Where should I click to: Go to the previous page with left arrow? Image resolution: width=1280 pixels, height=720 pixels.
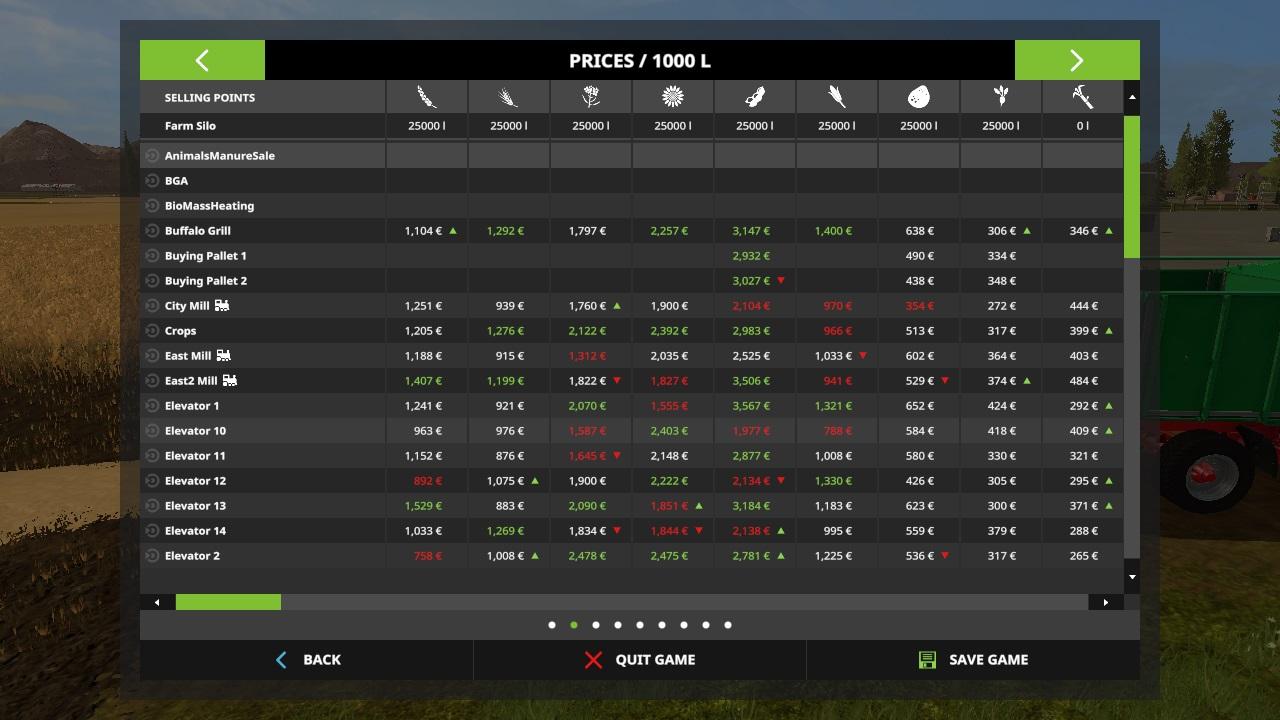coord(202,60)
